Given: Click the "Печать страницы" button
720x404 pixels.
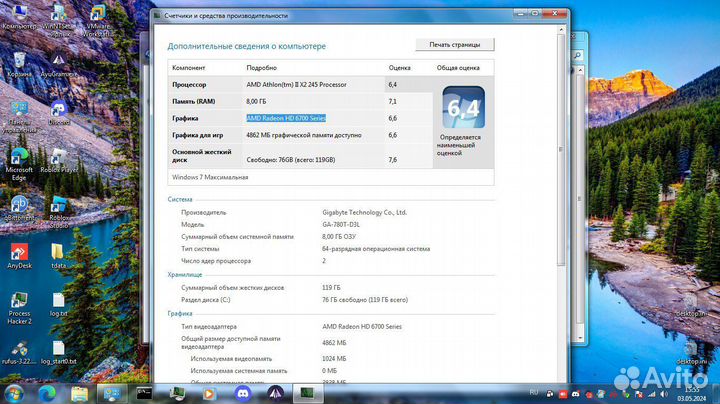Looking at the screenshot, I should click(454, 45).
